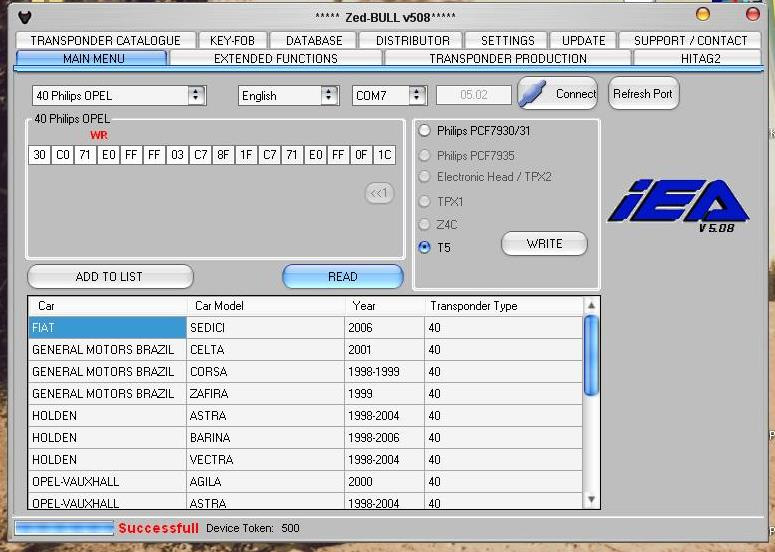775x552 pixels.
Task: Click the <<1 page button
Action: click(x=380, y=193)
